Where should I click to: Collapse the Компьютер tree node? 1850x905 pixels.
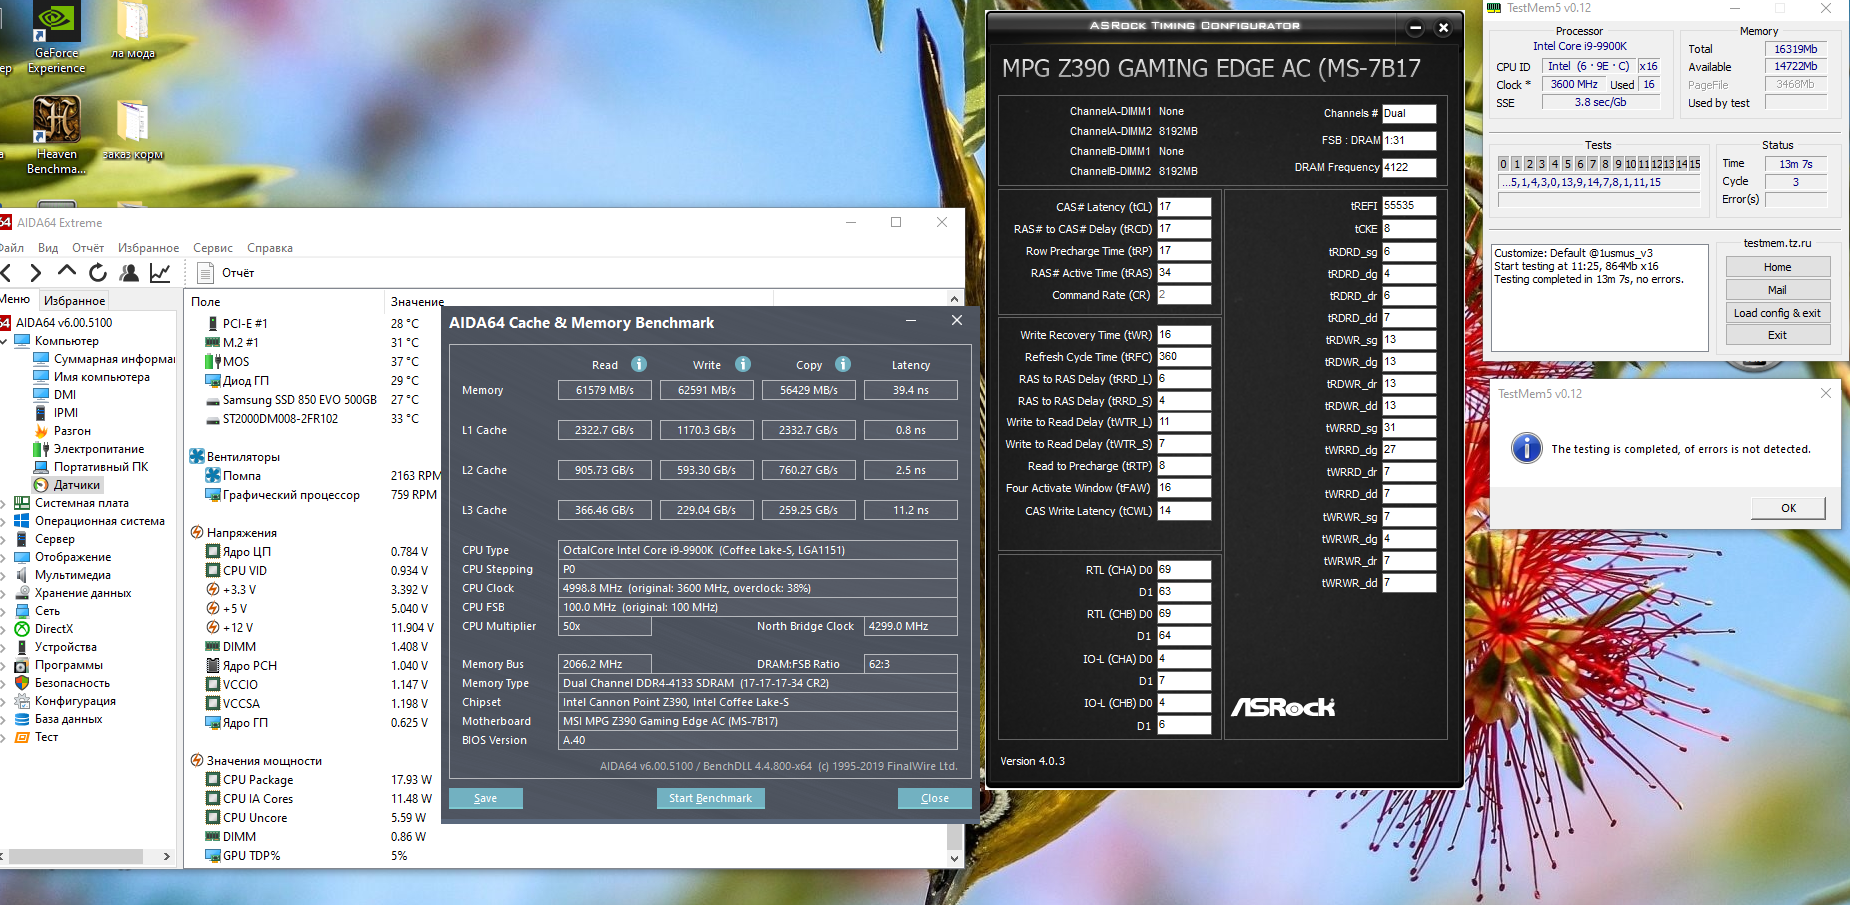(x=4, y=341)
